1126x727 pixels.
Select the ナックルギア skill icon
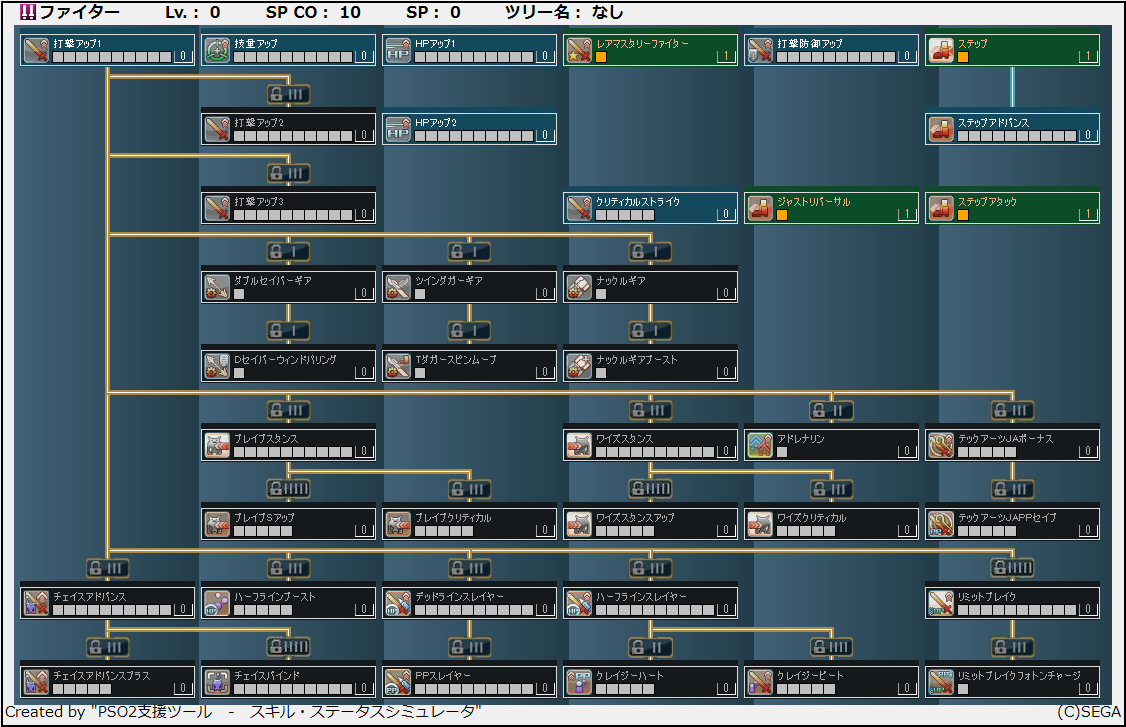tap(579, 287)
